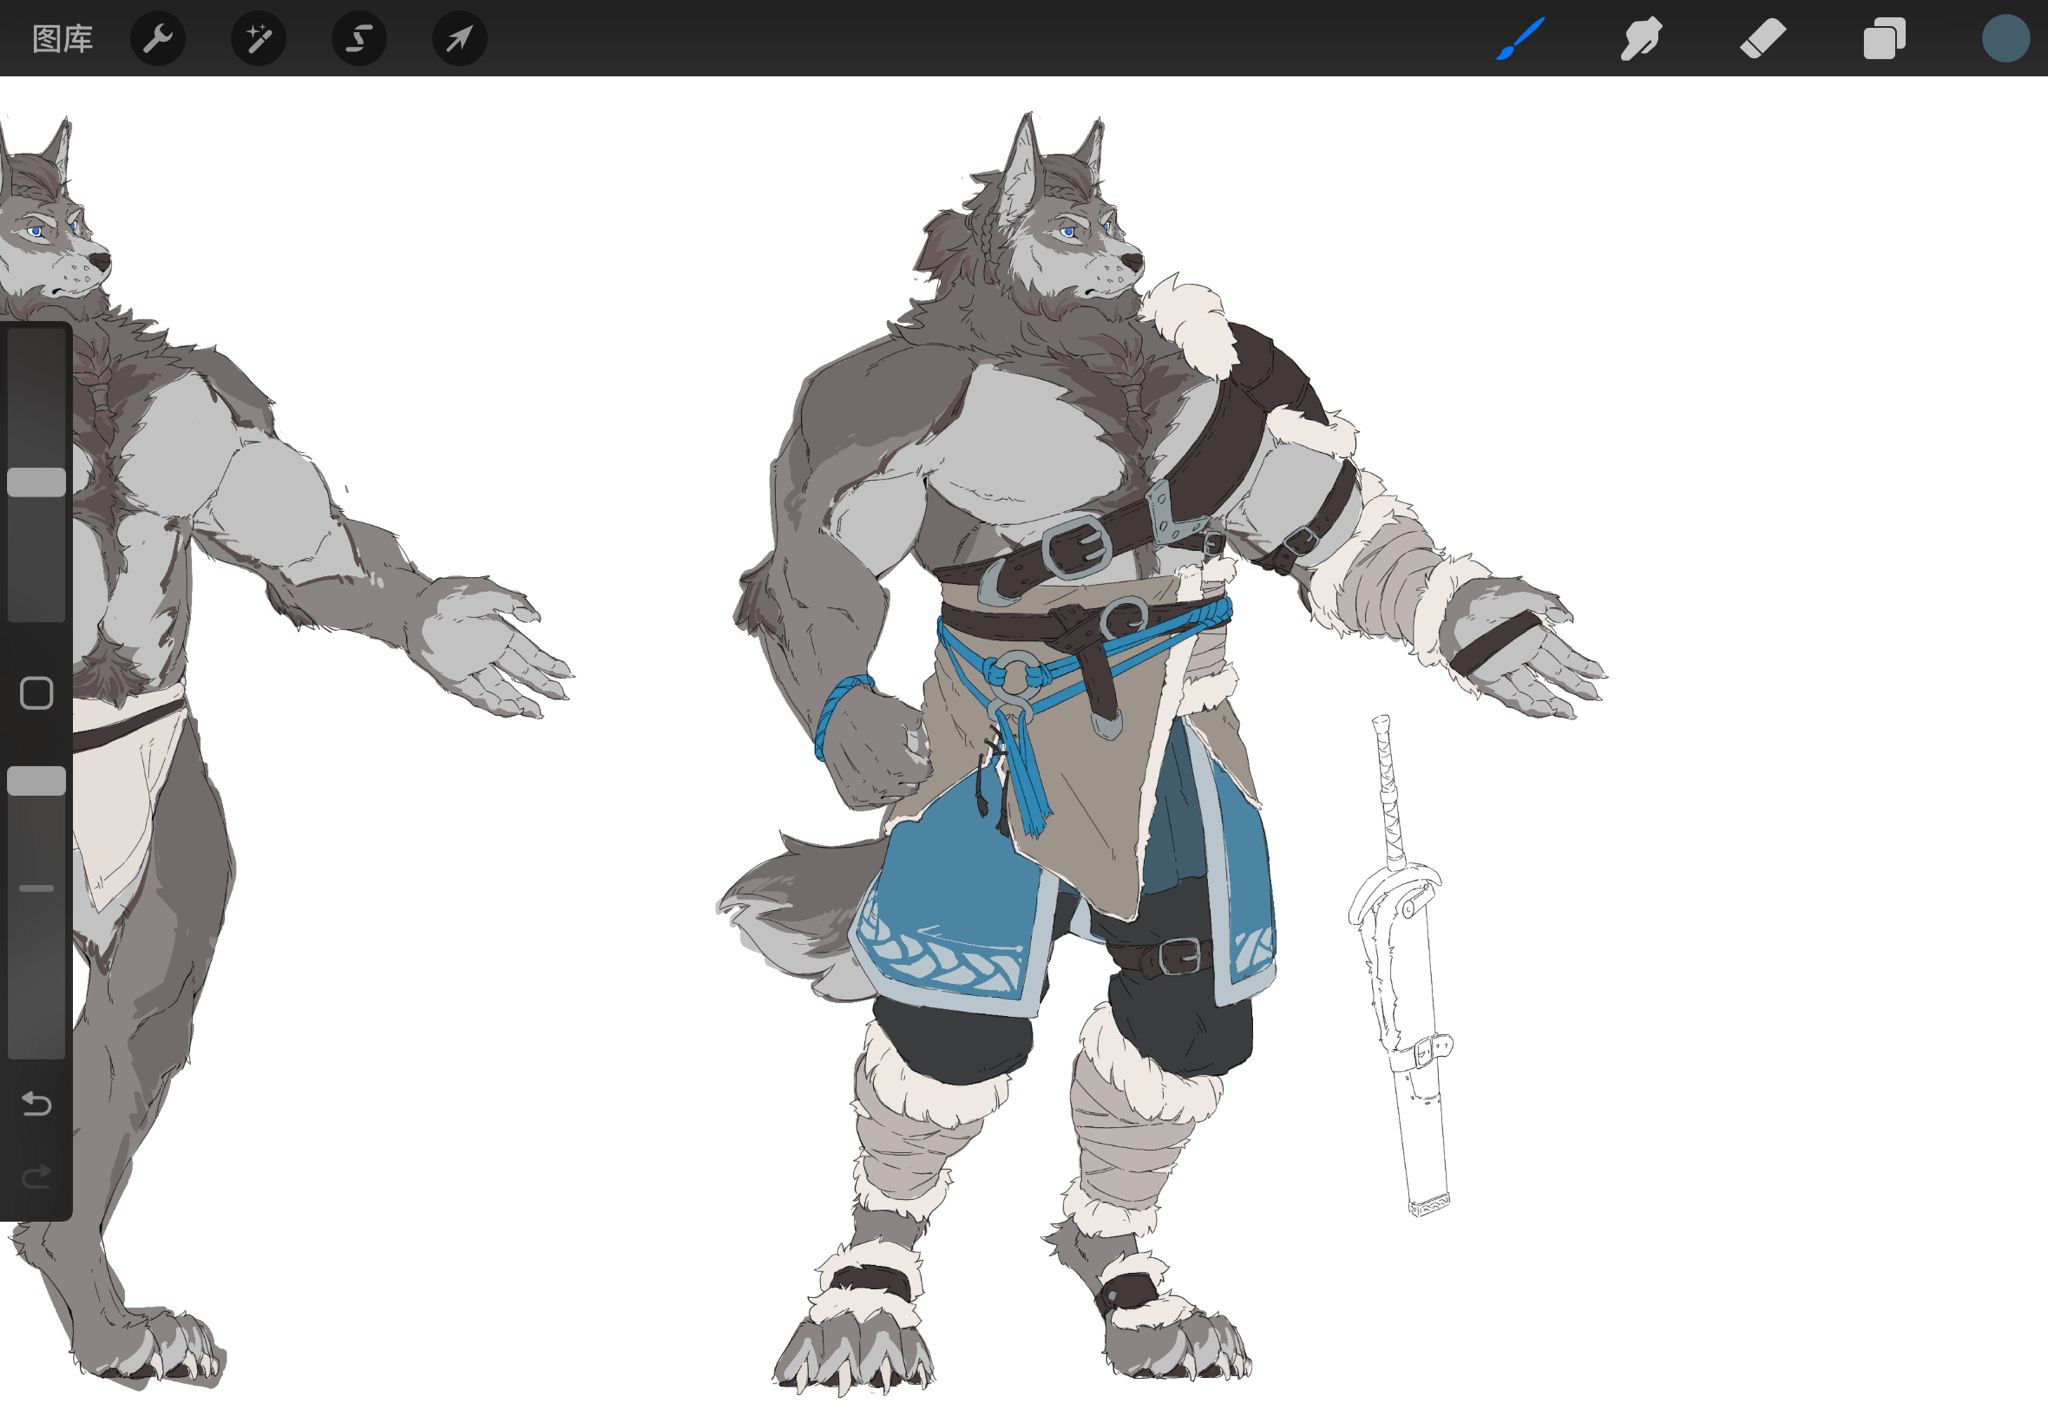This screenshot has height=1423, width=2048.
Task: Open the active color picker circle
Action: click(x=2005, y=39)
